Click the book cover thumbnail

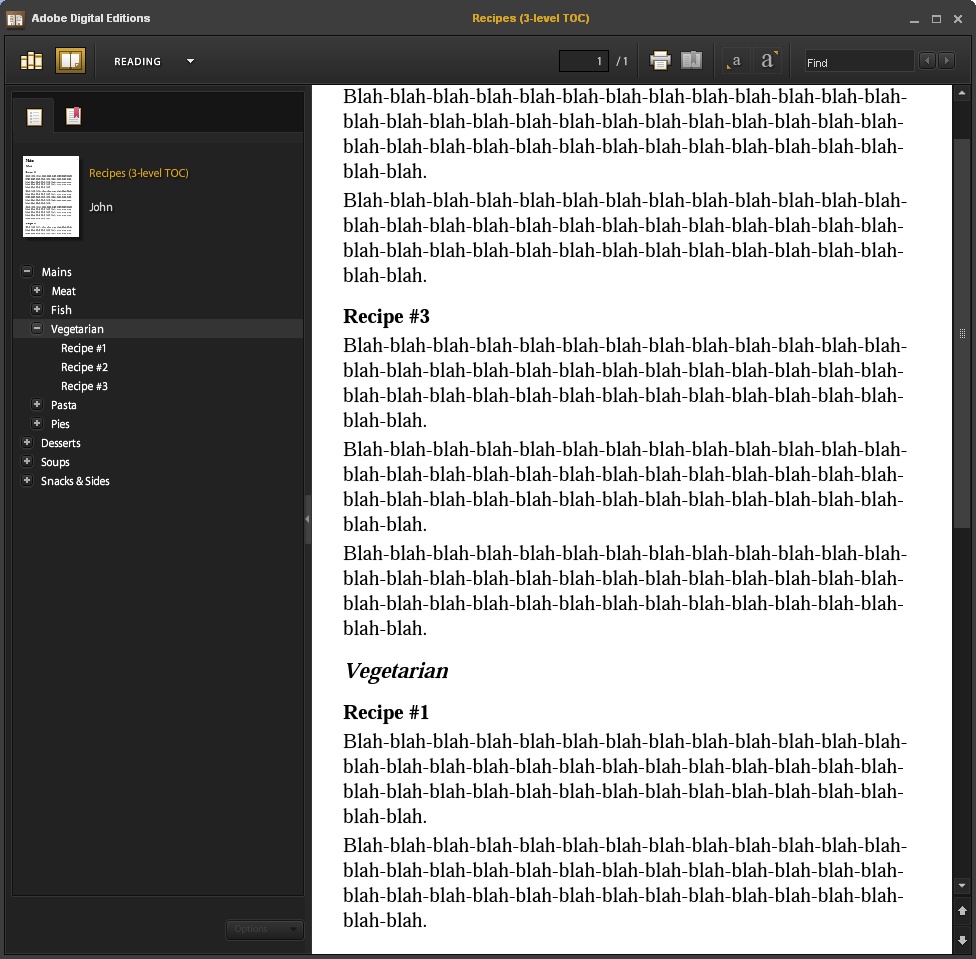(x=51, y=196)
